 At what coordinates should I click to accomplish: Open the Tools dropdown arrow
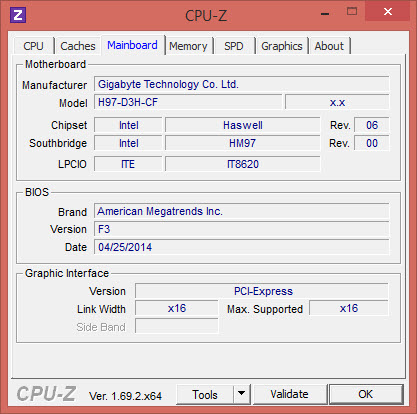pos(242,394)
